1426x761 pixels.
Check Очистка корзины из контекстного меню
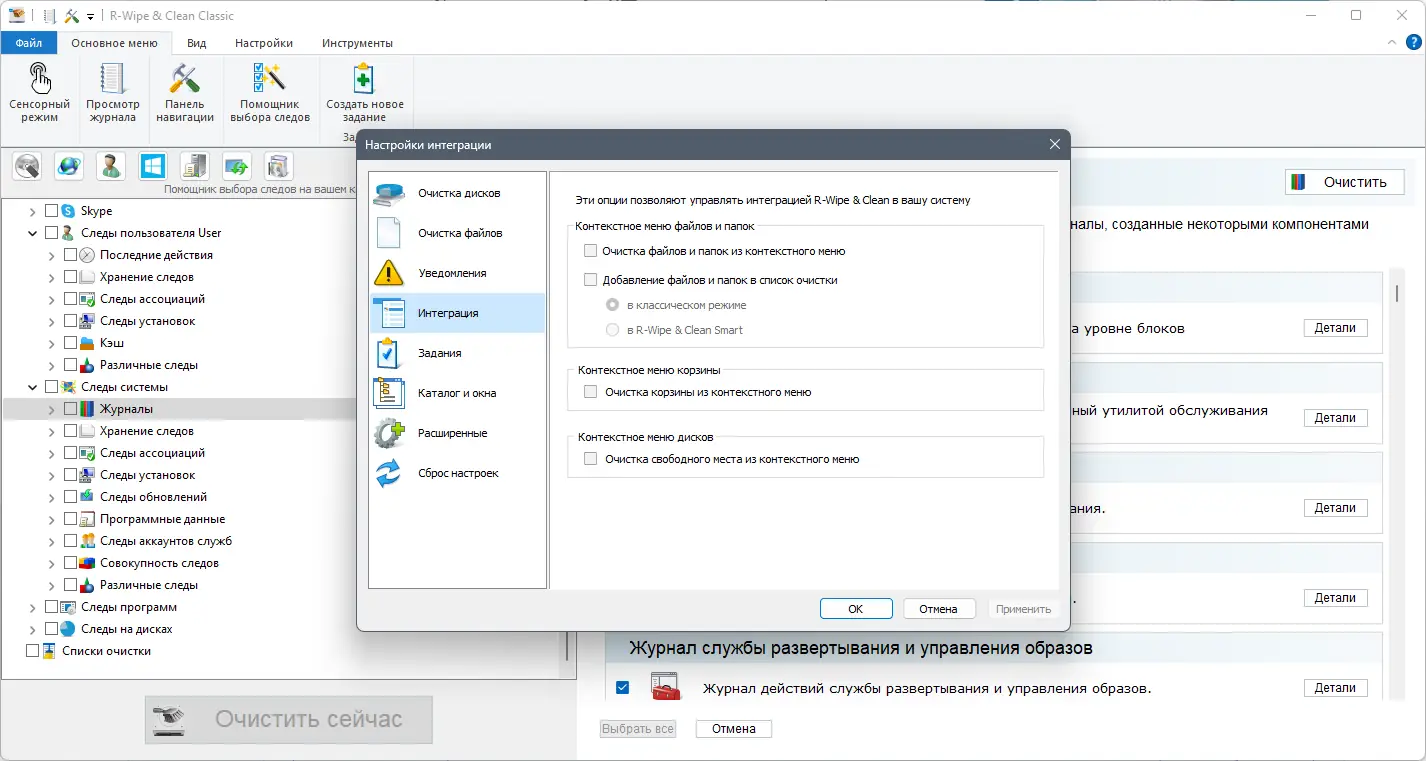590,391
